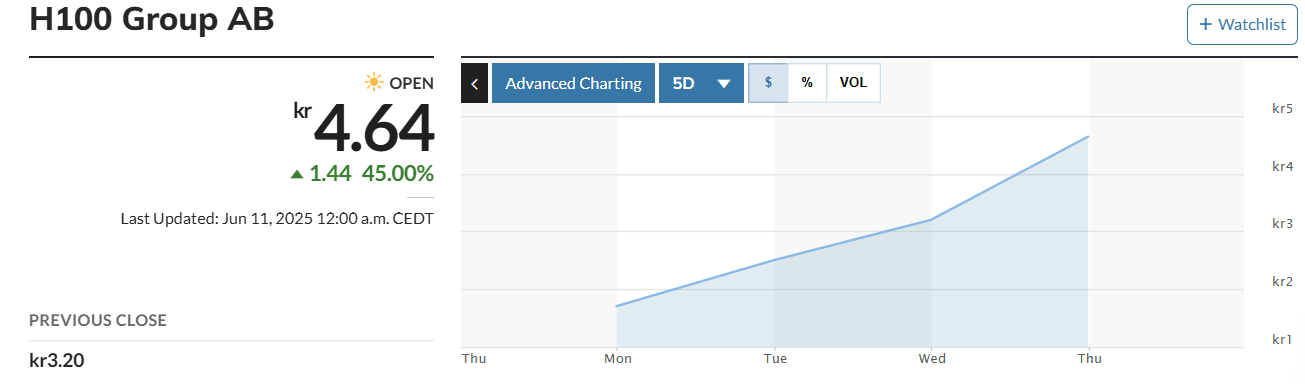Viewport: 1305px width, 384px height.
Task: Click the sun OPEN market status icon
Action: (375, 83)
